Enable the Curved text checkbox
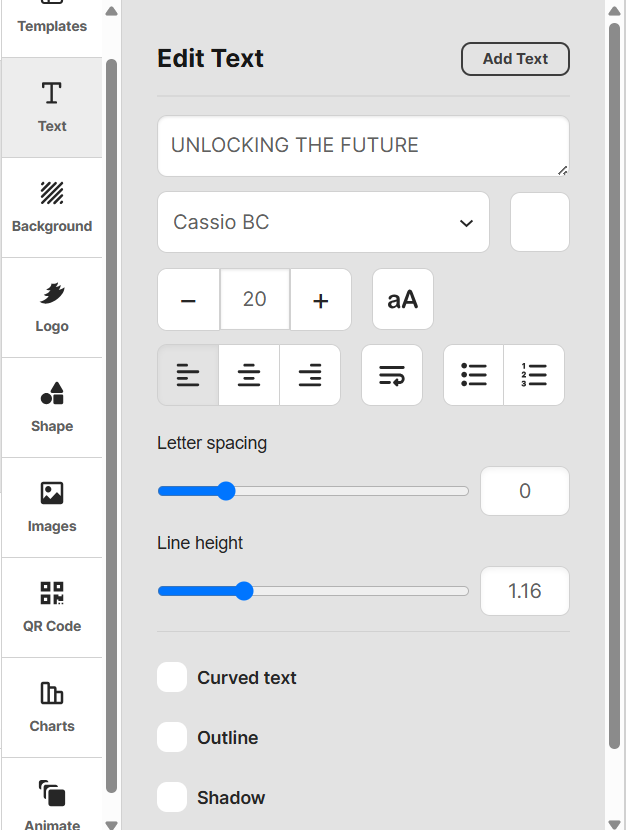This screenshot has height=830, width=626. (172, 677)
